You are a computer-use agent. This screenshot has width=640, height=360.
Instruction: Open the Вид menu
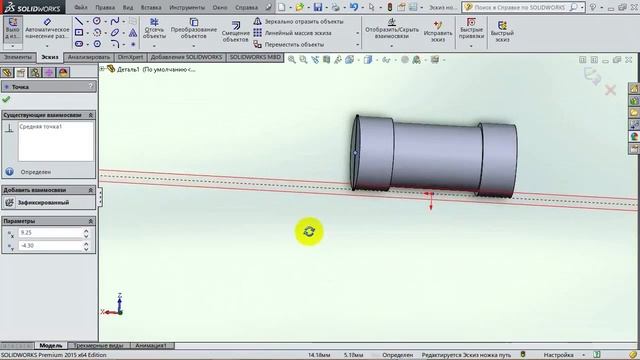(128, 7)
